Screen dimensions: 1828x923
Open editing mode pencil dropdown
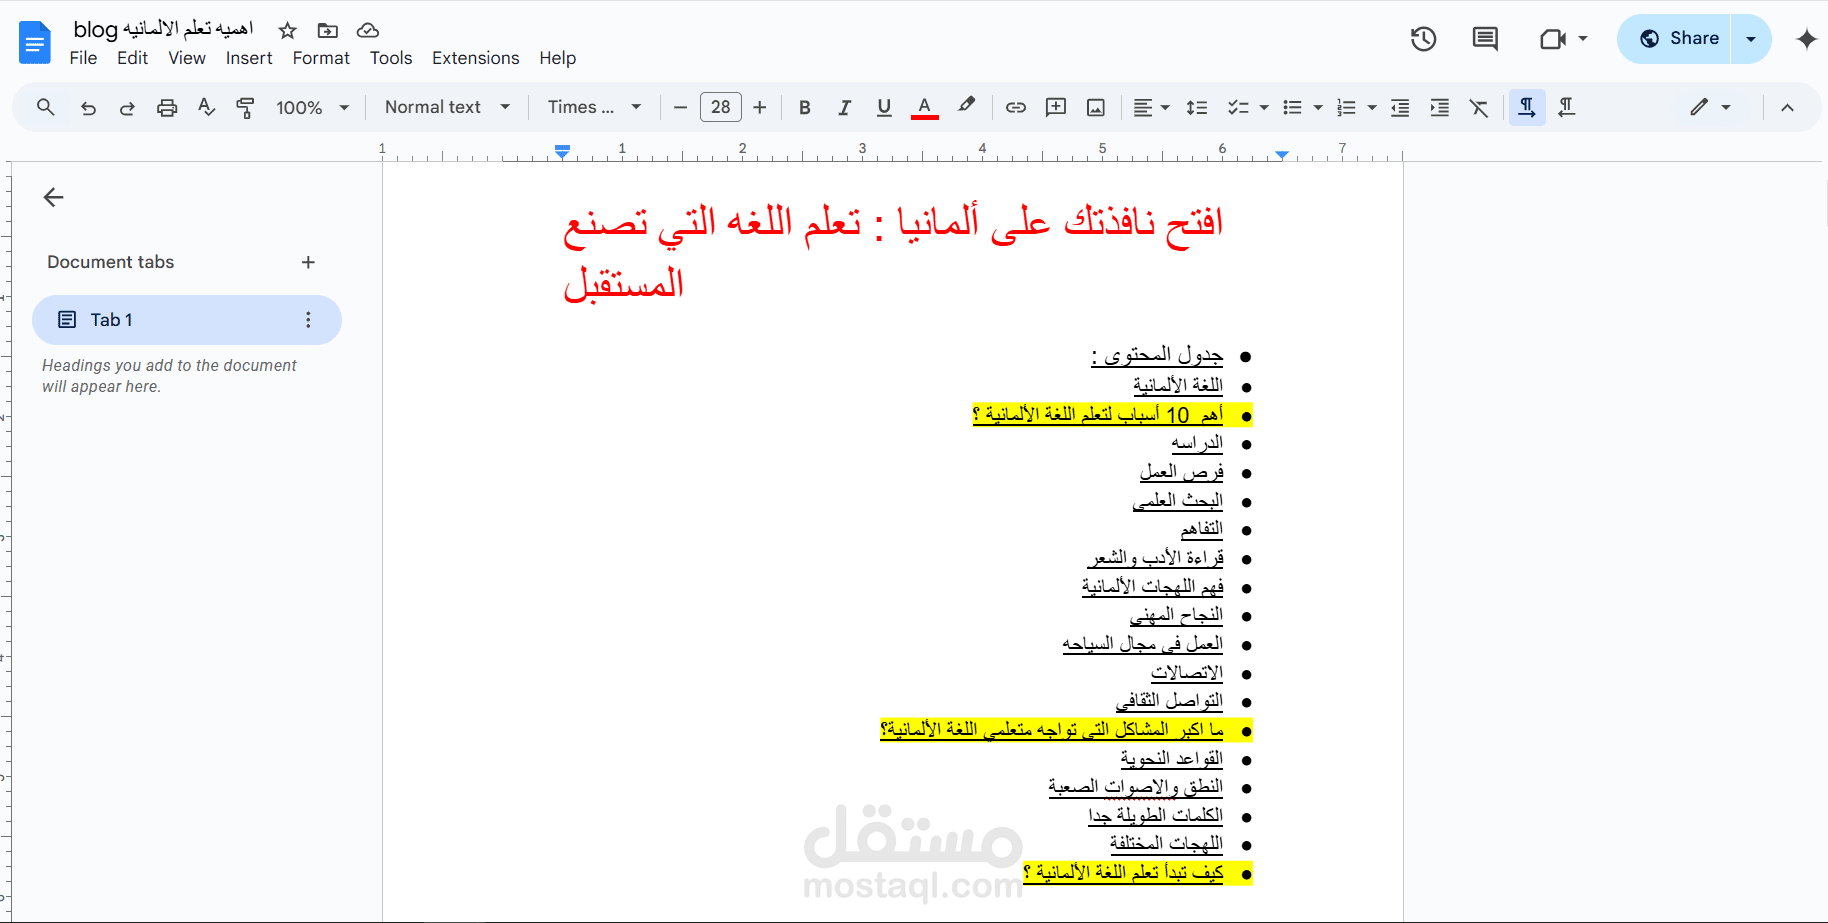click(1710, 107)
